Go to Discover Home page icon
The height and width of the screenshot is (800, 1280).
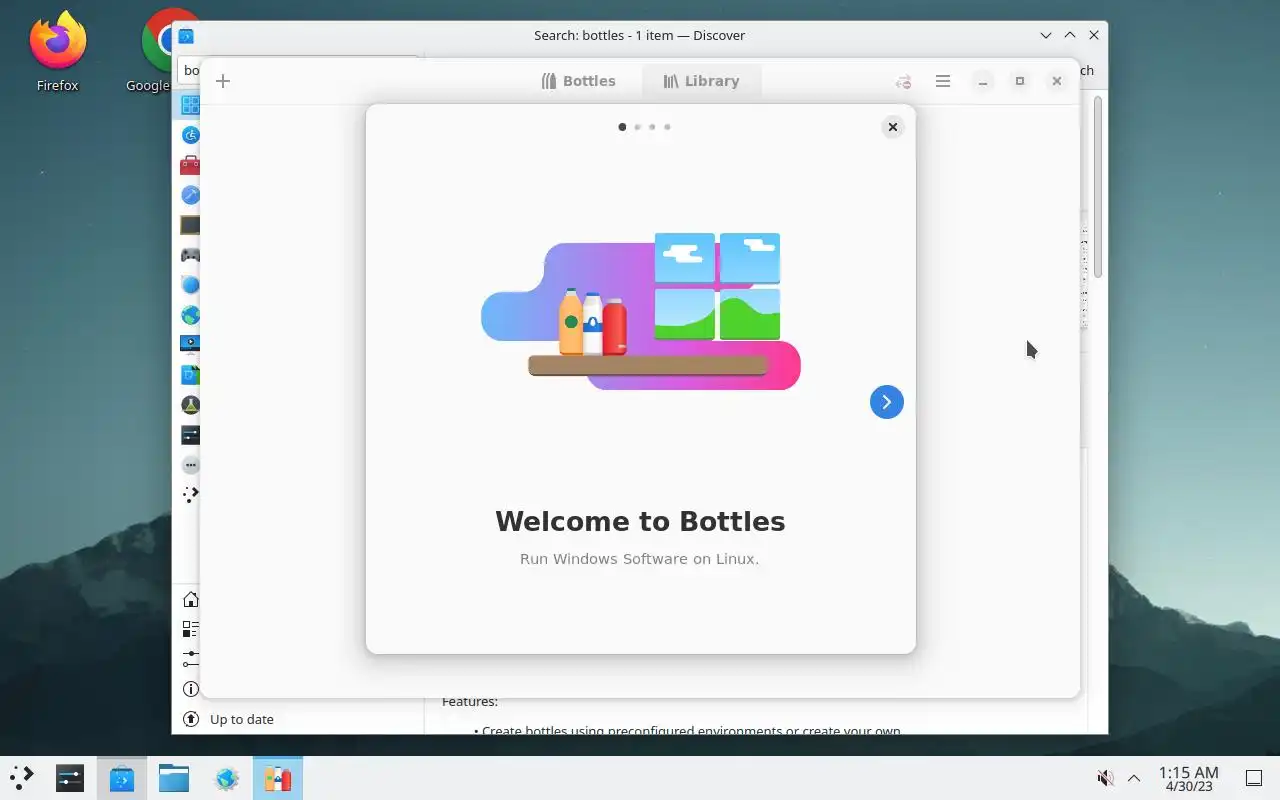[x=190, y=600]
